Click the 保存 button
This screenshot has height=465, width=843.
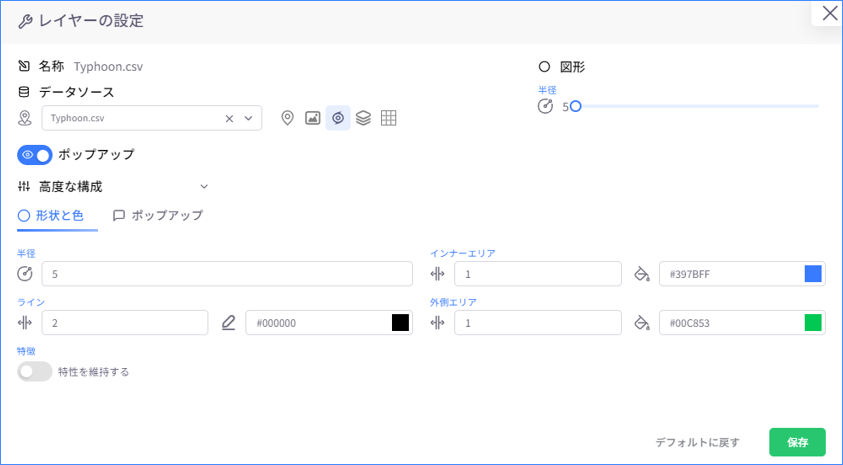click(797, 442)
